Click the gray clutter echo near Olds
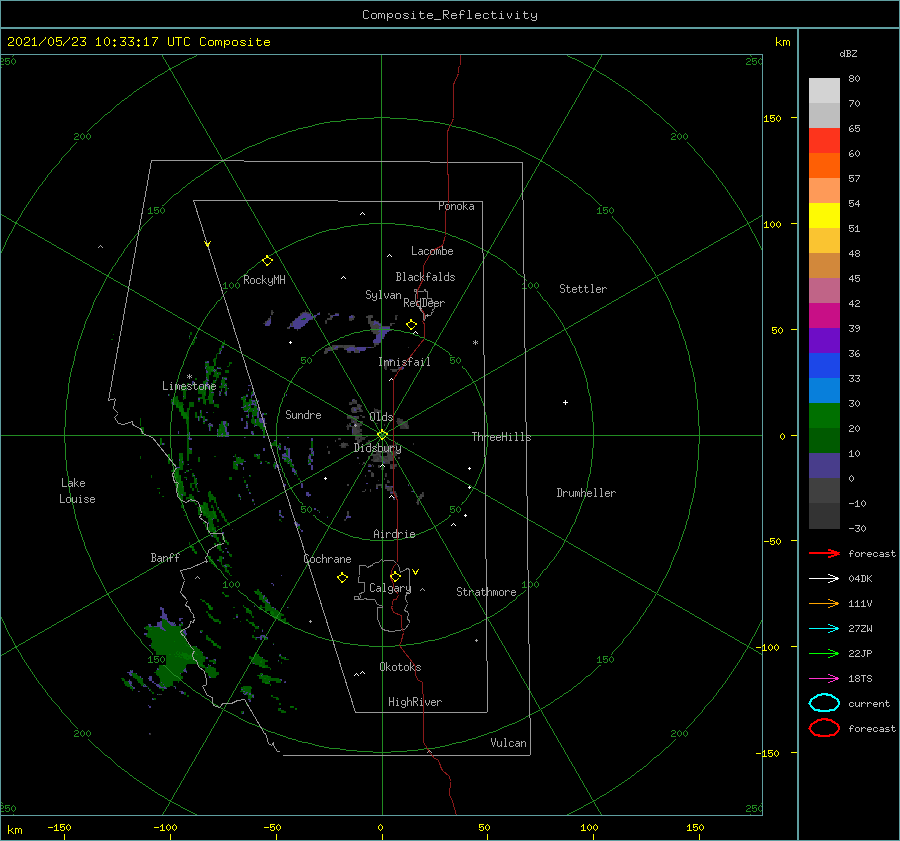The height and width of the screenshot is (841, 900). tap(356, 418)
